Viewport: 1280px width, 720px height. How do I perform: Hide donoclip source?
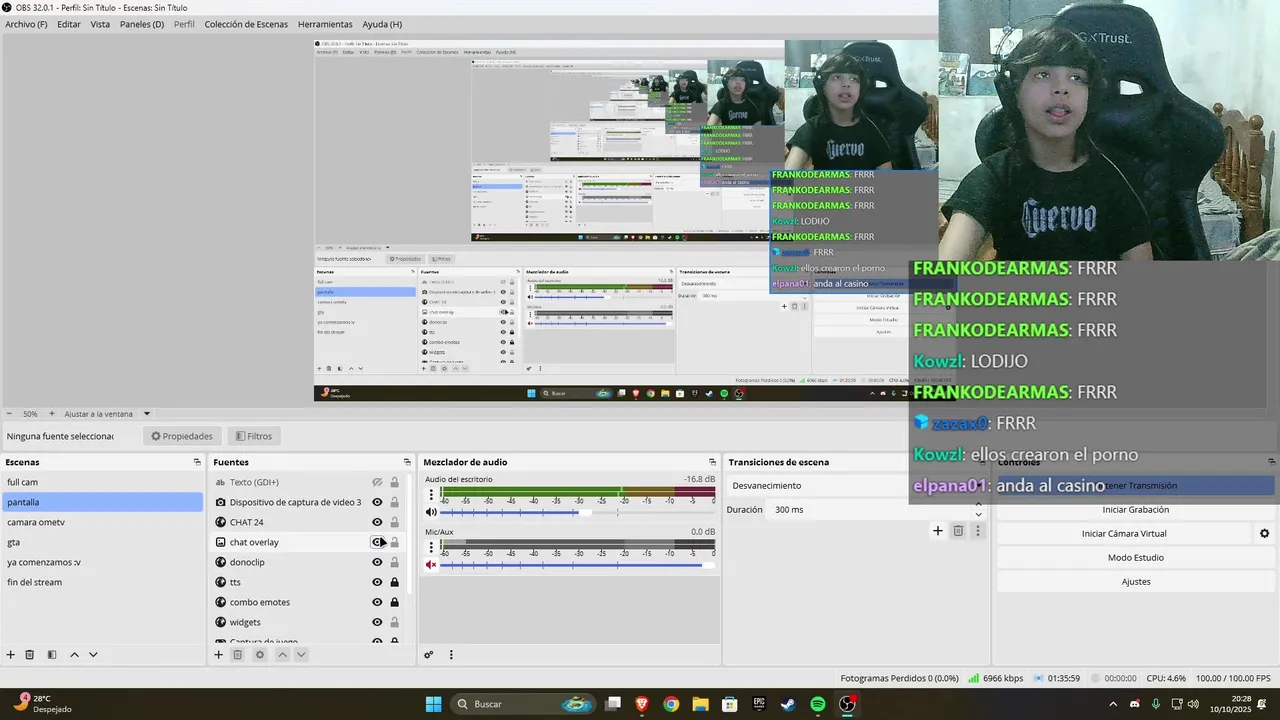click(x=377, y=562)
